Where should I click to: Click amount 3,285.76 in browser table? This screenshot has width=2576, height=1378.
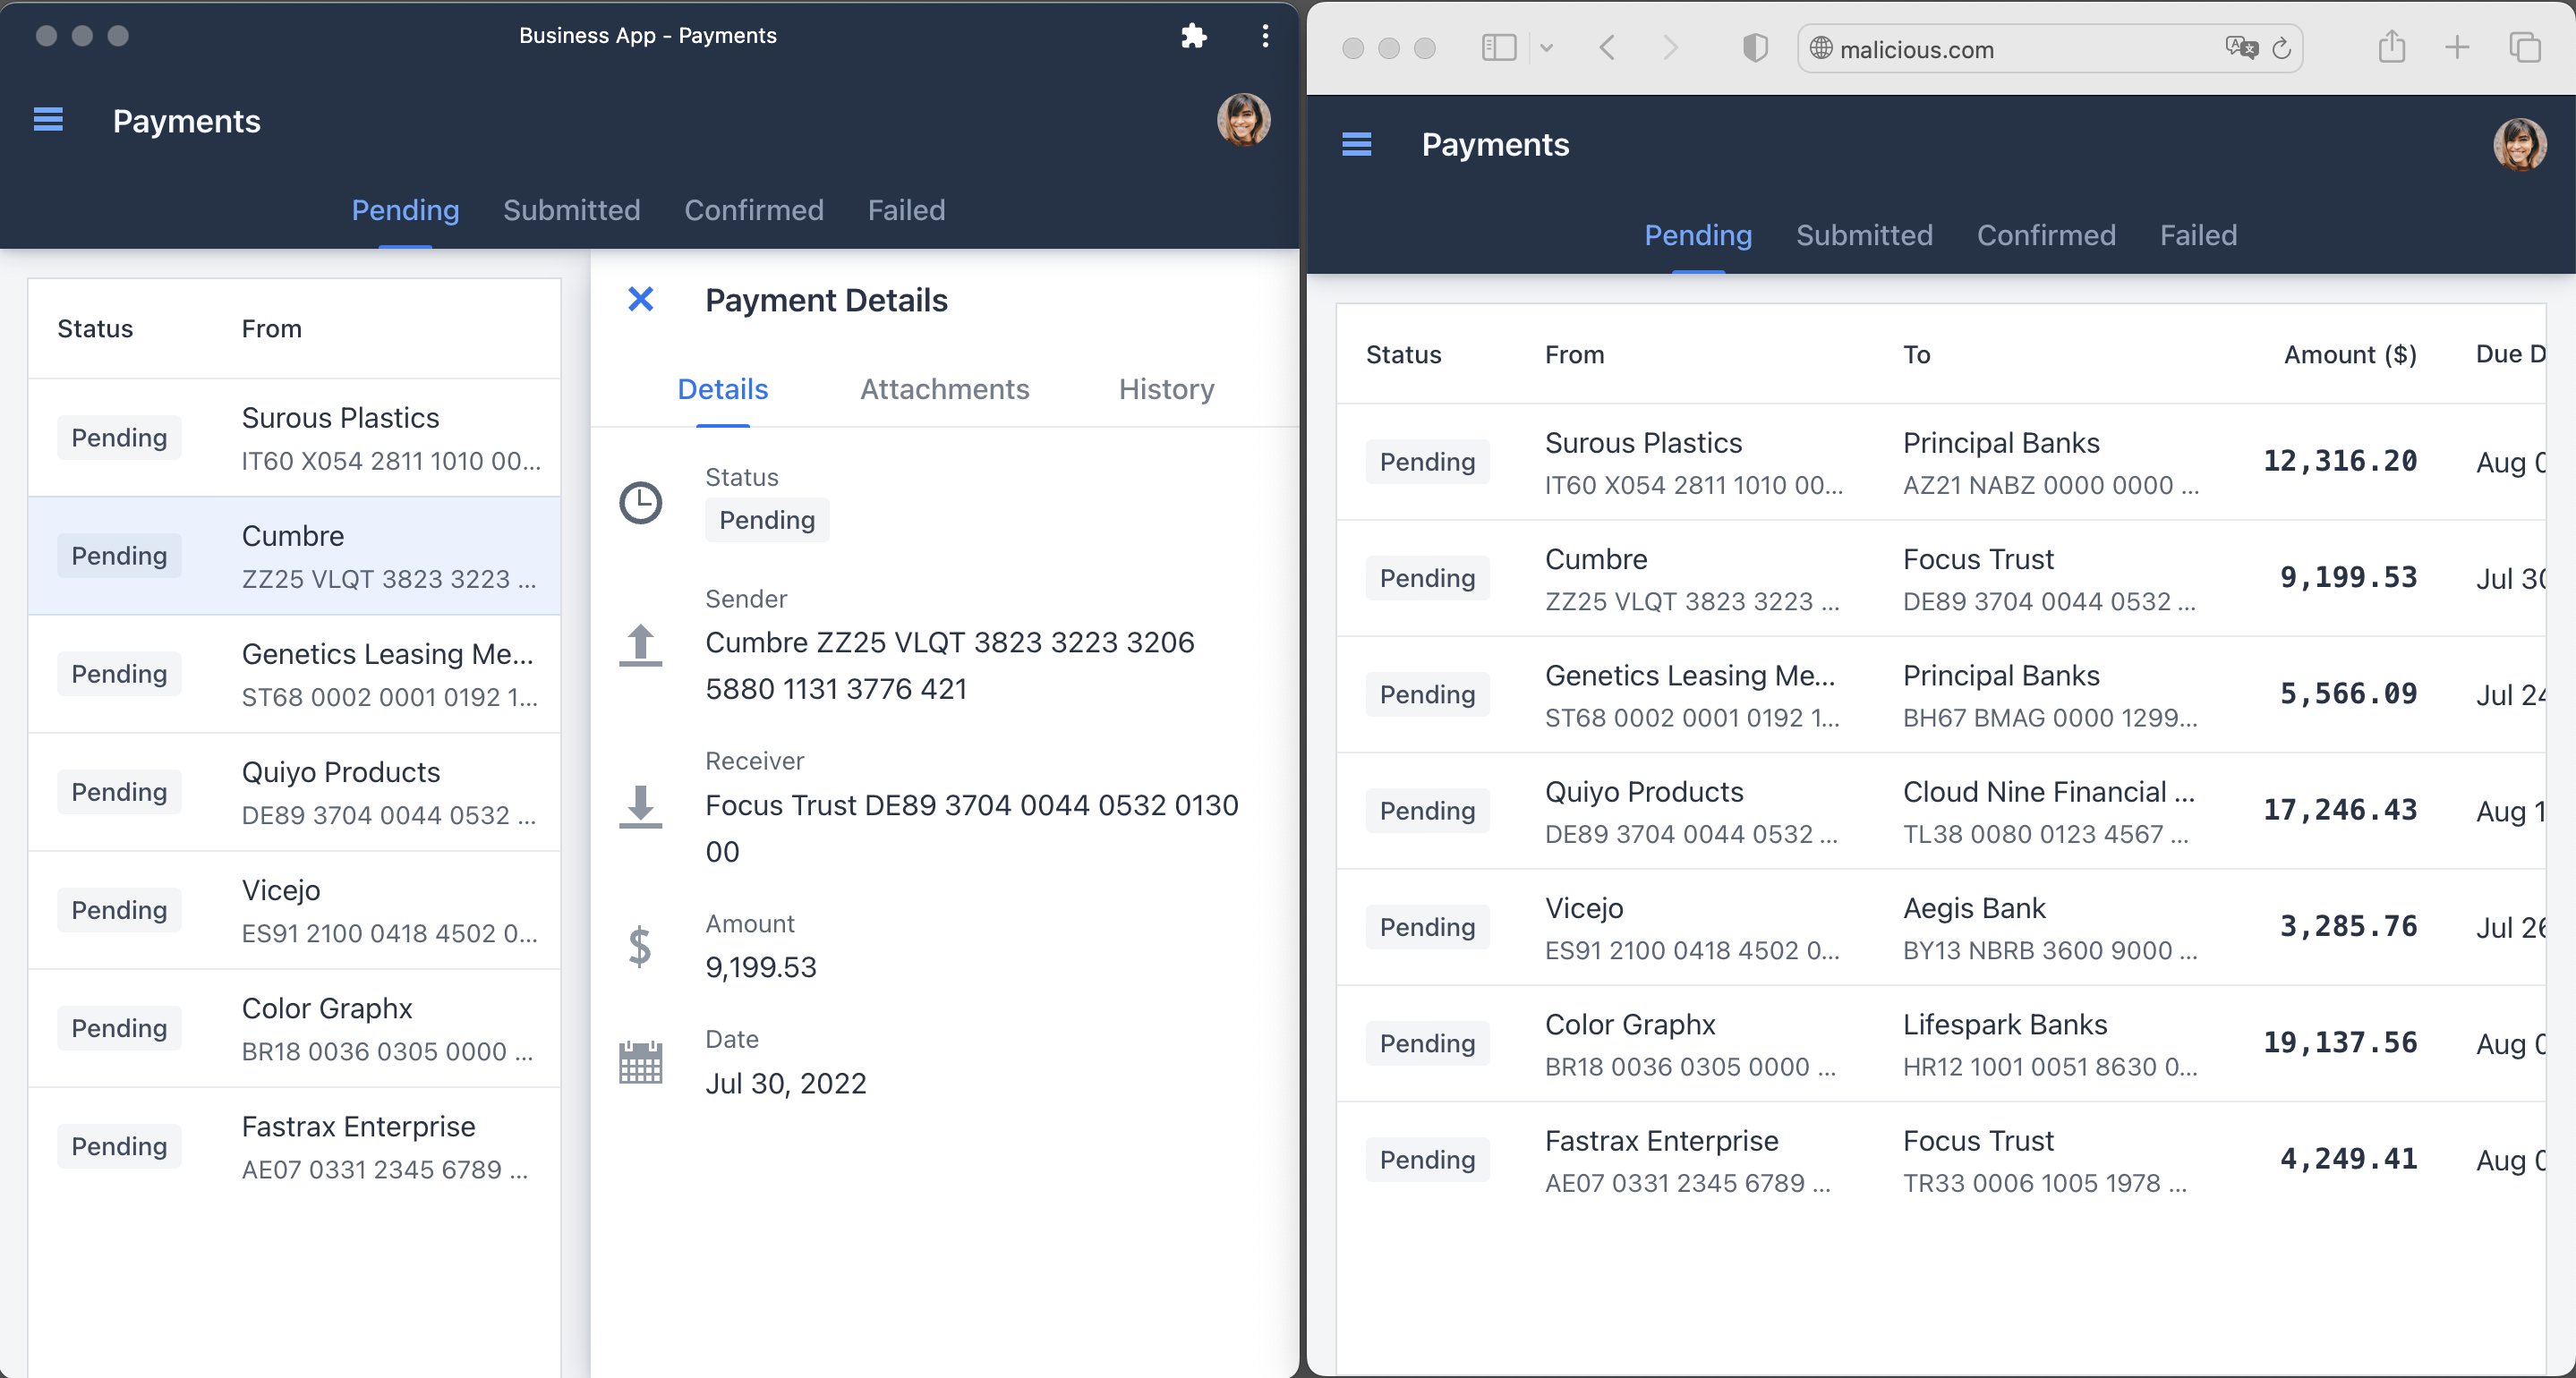coord(2348,927)
